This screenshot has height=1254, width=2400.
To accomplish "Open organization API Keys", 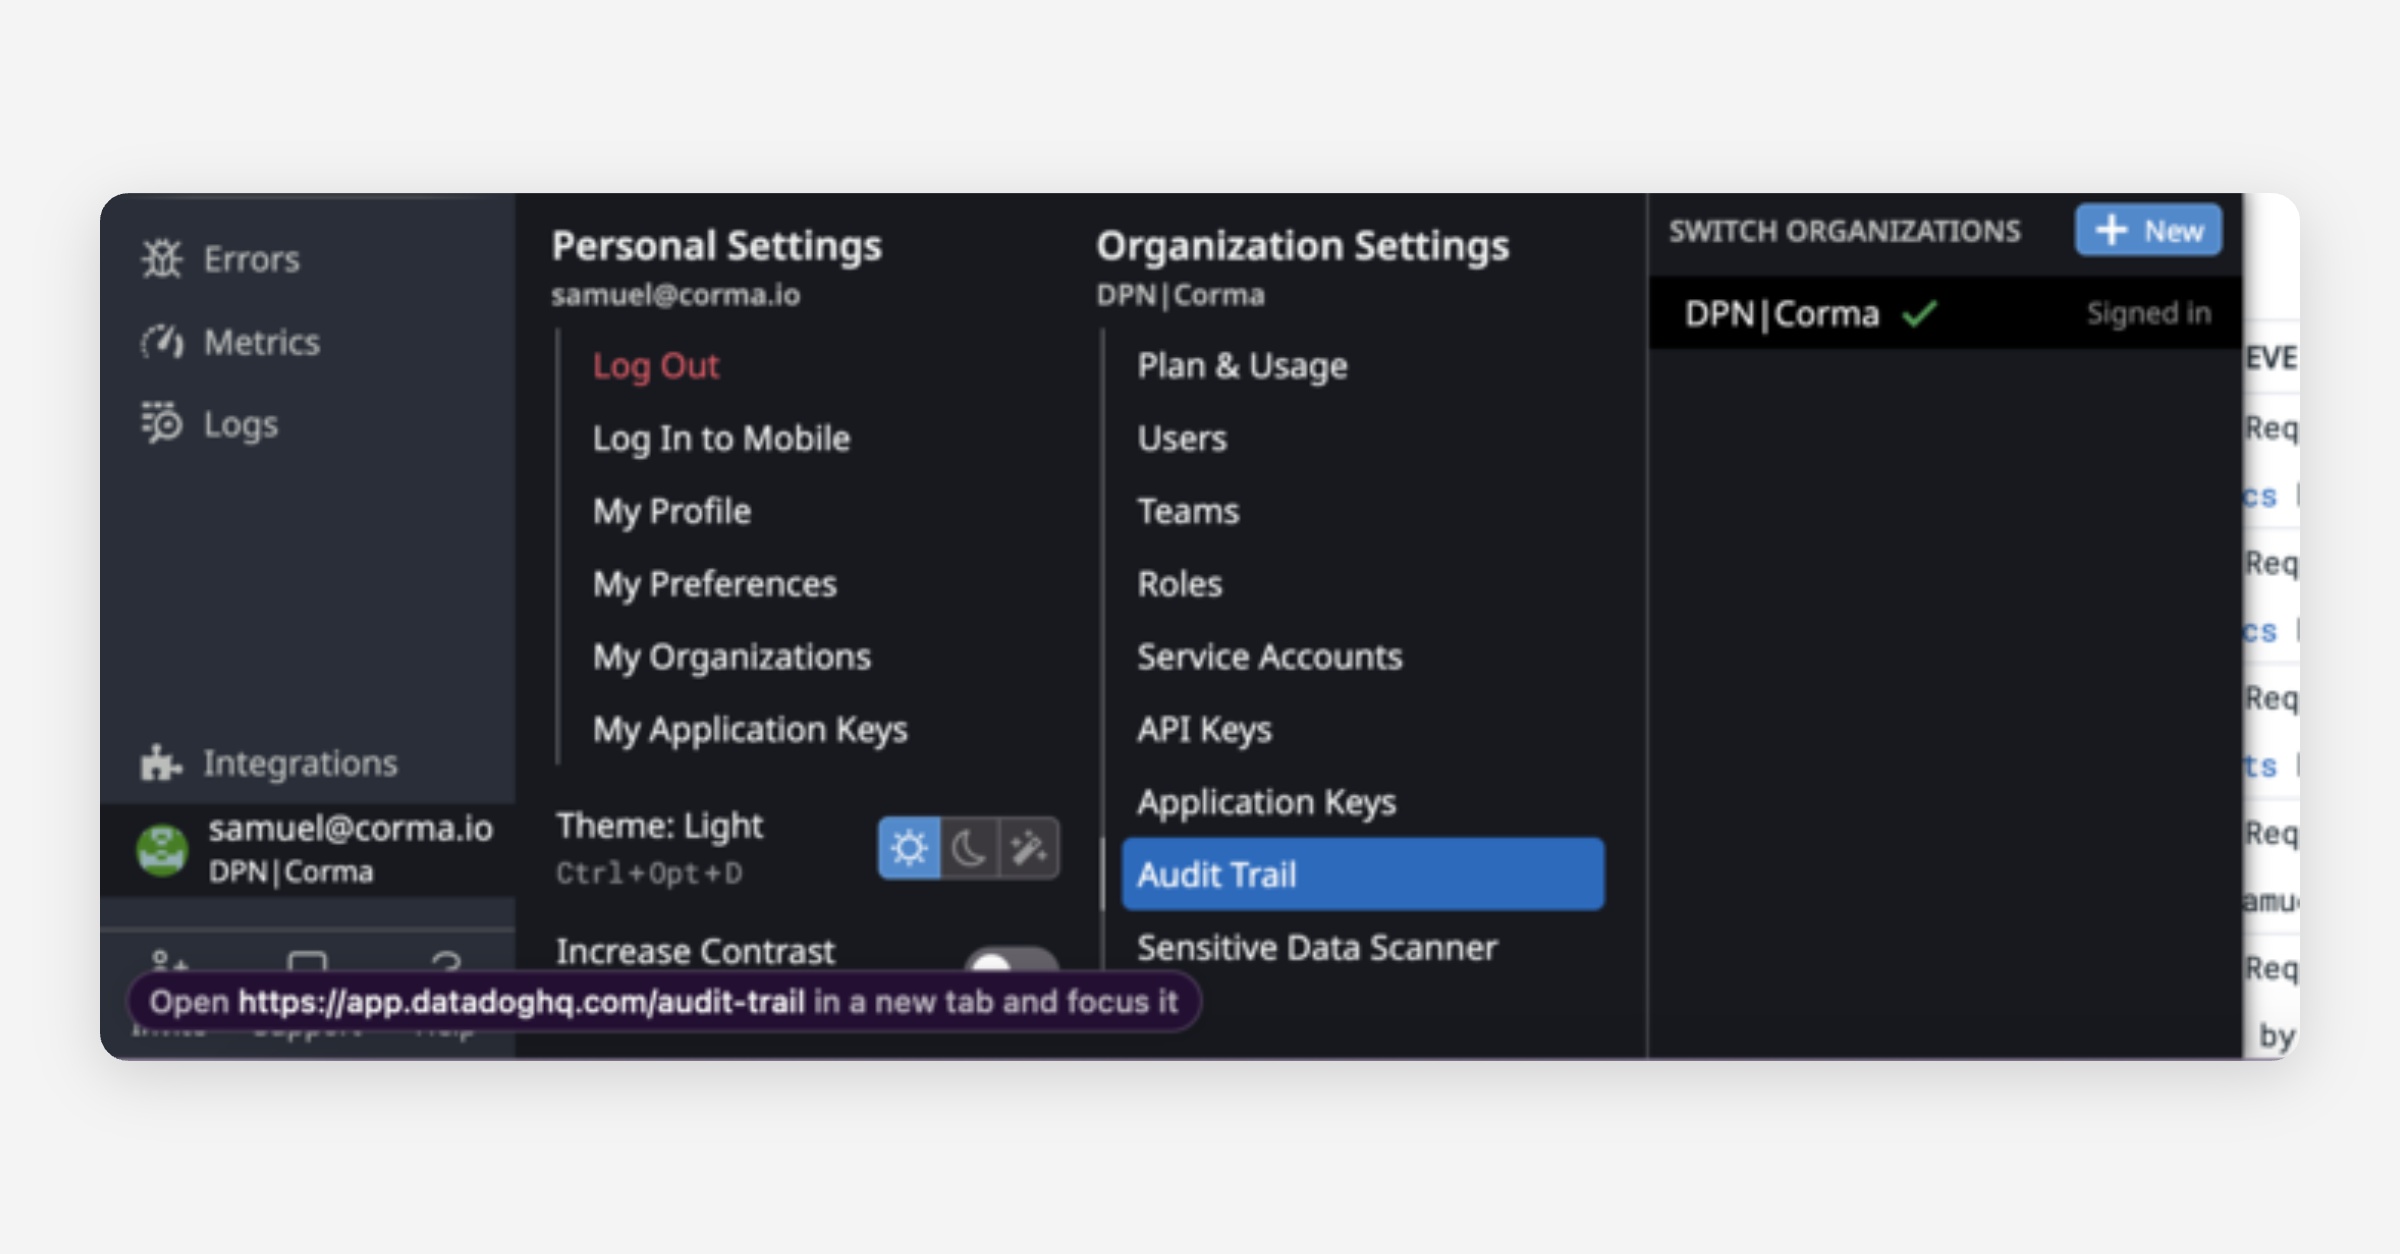I will [1204, 730].
